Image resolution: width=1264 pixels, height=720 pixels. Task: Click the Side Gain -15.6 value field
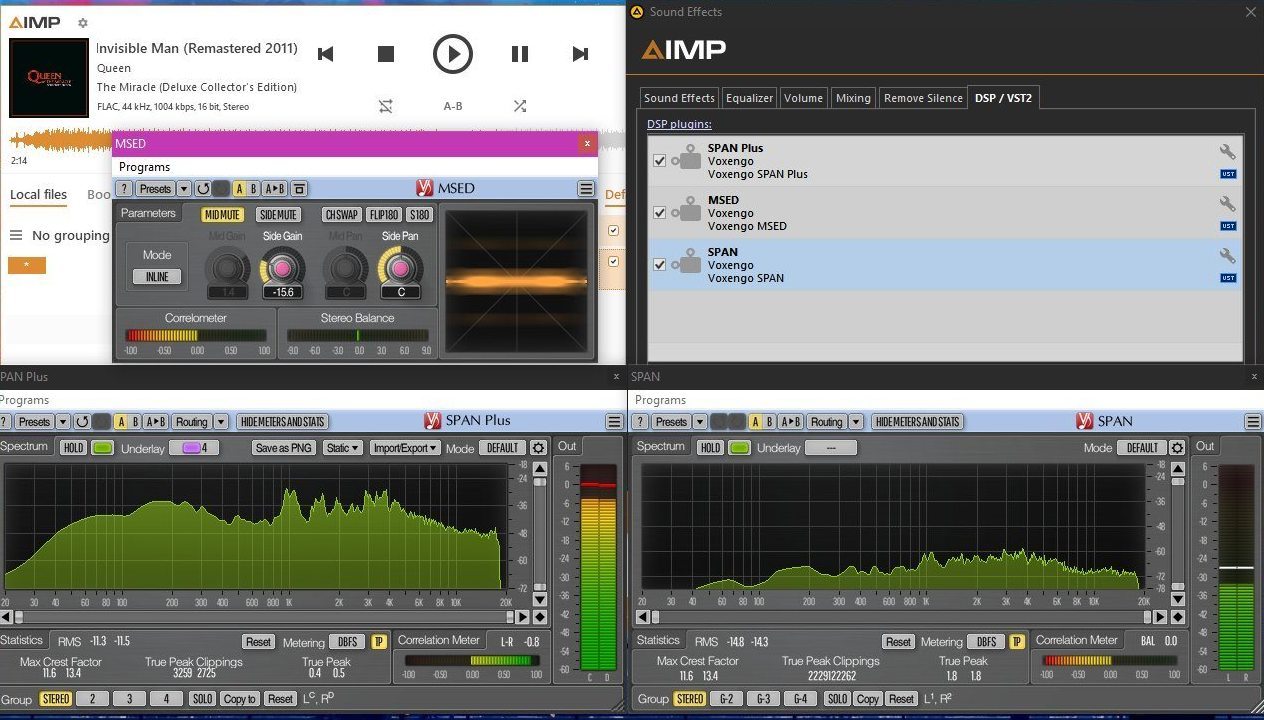pos(282,292)
